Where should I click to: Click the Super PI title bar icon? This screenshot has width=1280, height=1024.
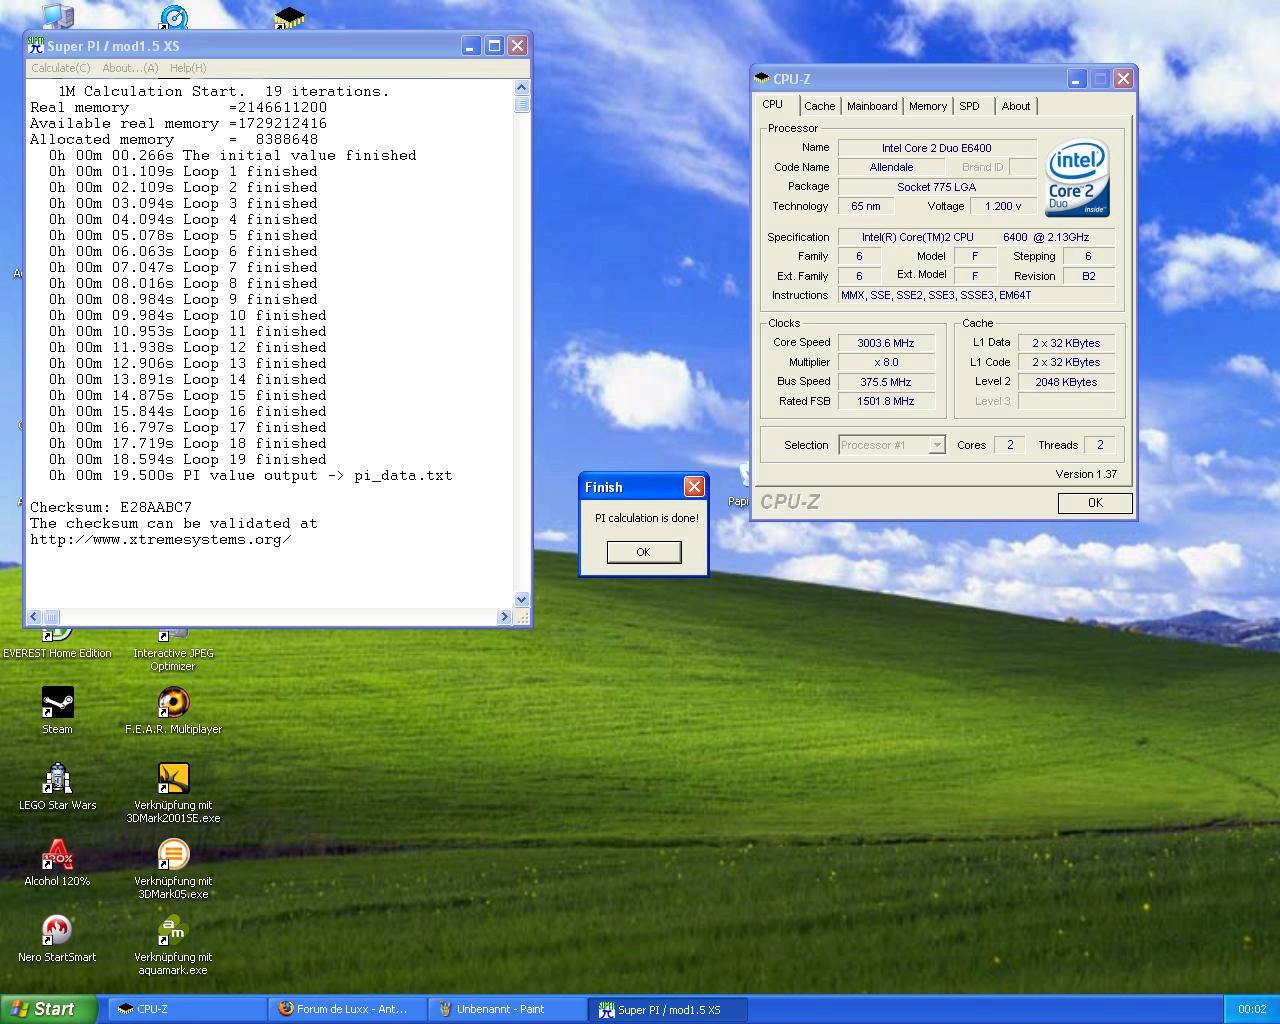36,46
